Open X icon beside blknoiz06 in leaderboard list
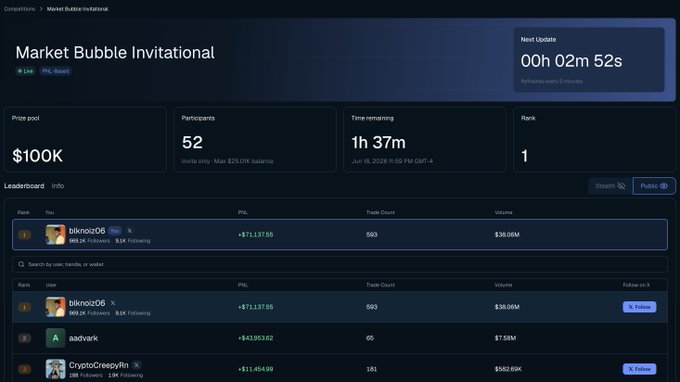This screenshot has width=680, height=382. [113, 303]
